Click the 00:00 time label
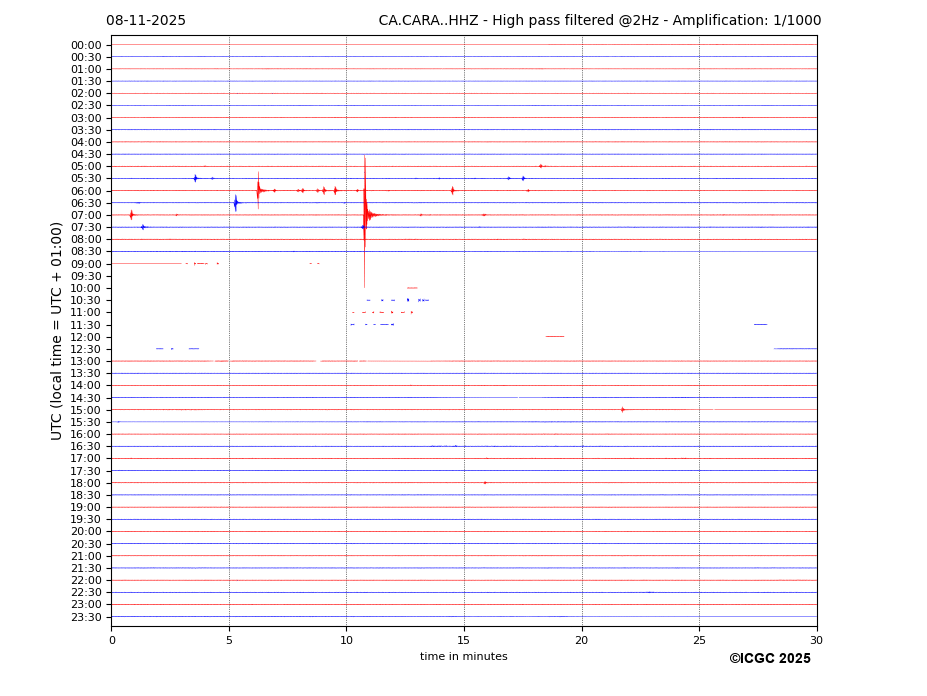 point(86,45)
